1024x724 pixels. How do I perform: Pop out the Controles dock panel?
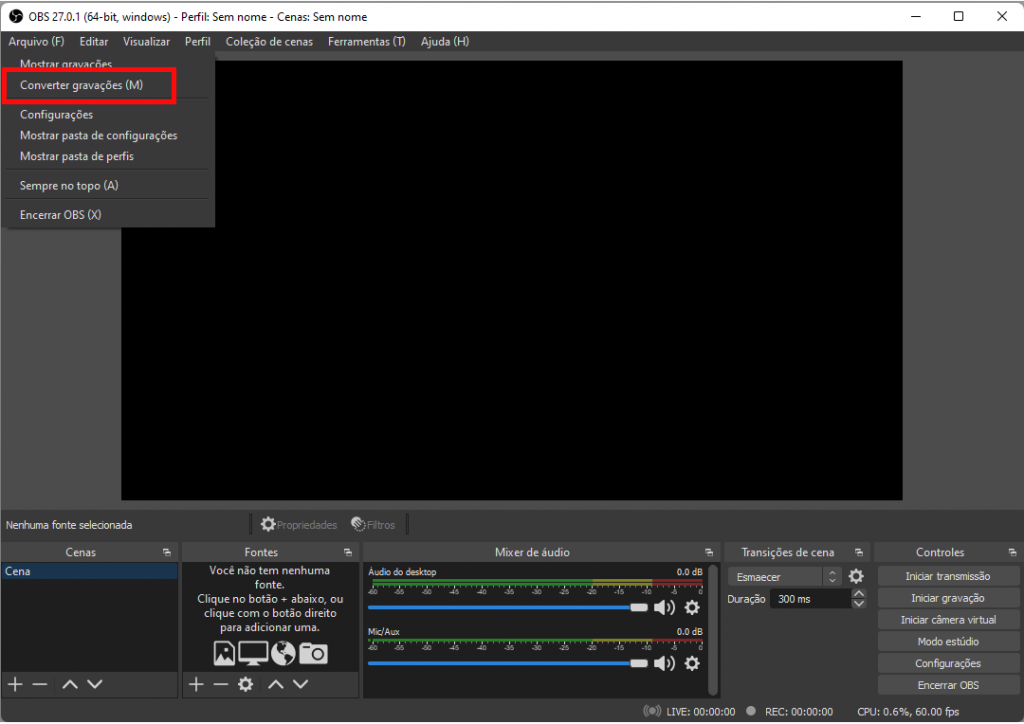(x=1012, y=553)
